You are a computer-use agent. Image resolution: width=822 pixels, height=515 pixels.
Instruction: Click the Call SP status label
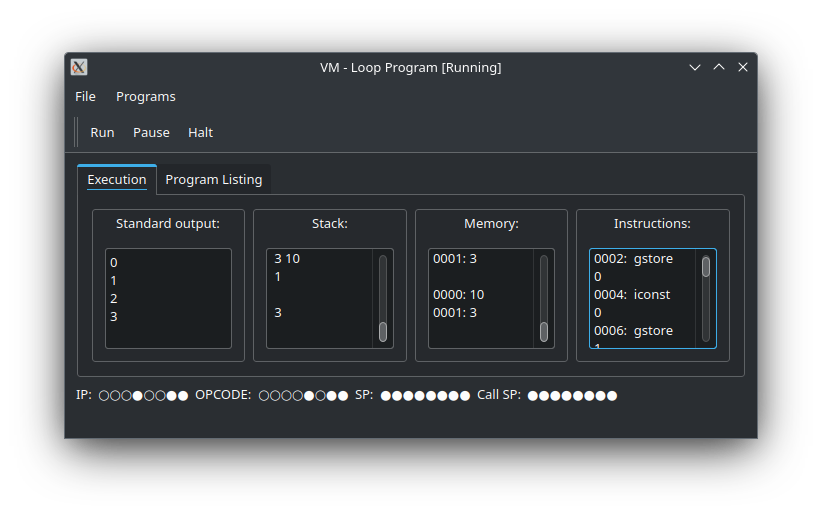pyautogui.click(x=499, y=395)
